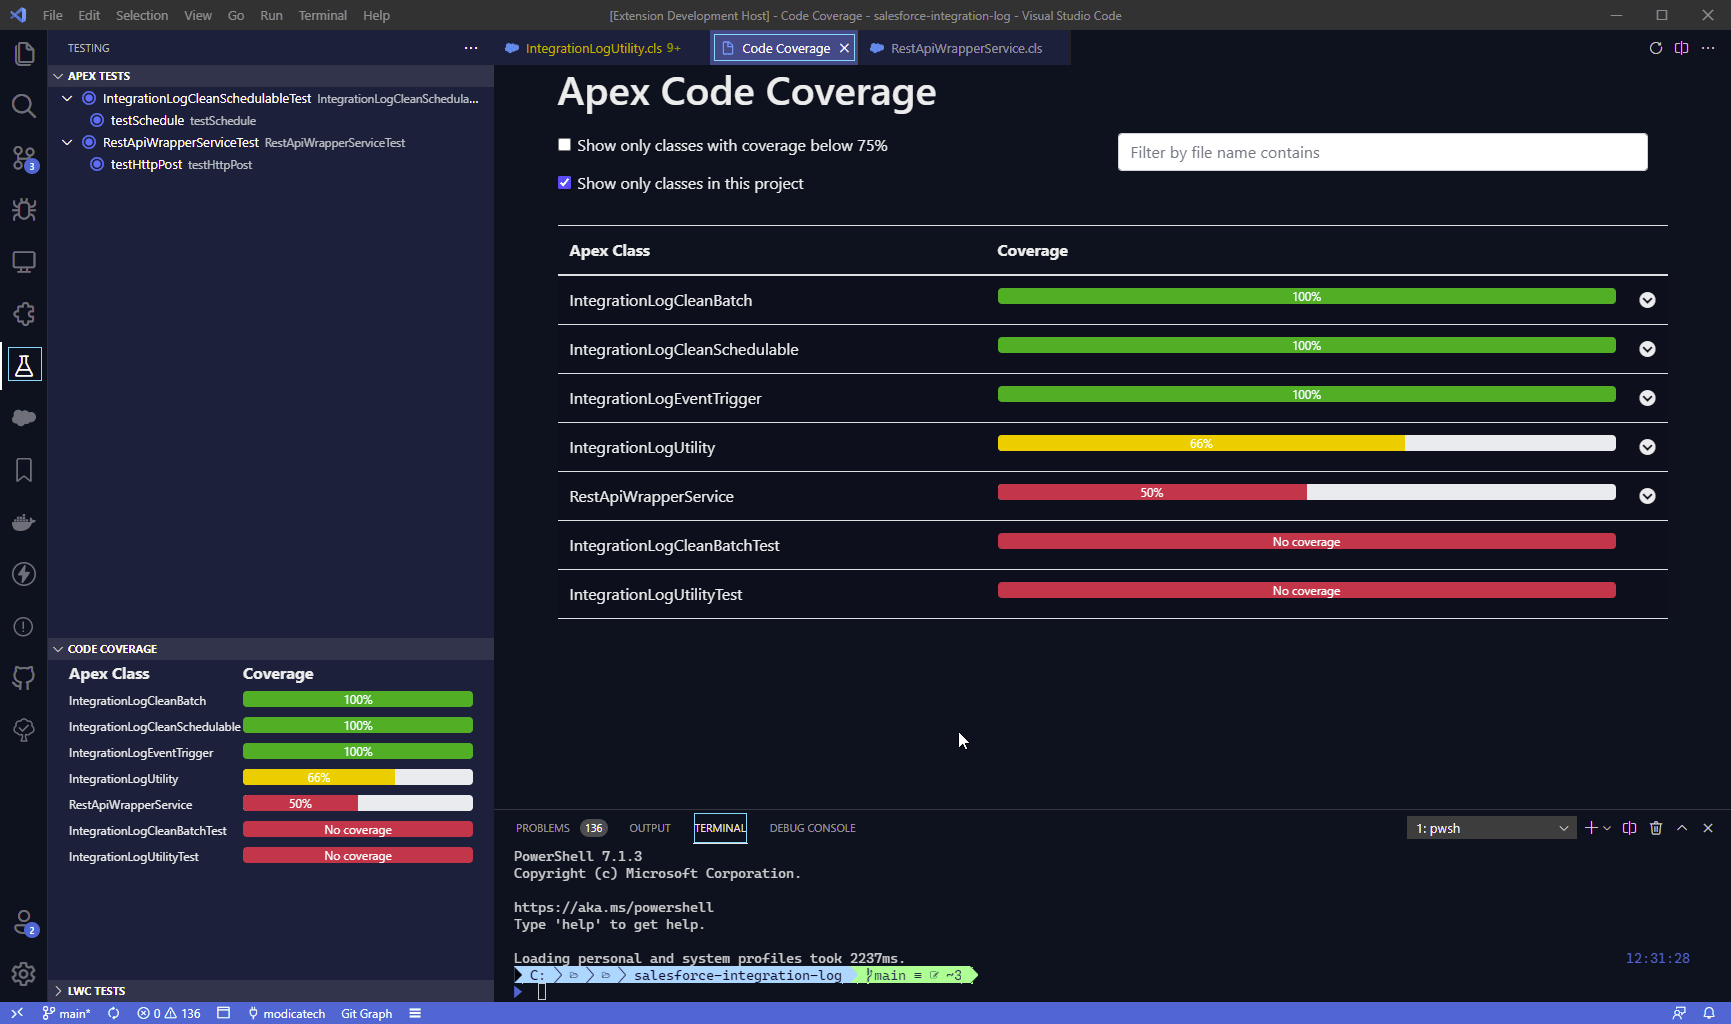Collapse IntegrationLogCleanSchedulableTest tree node

tap(67, 98)
